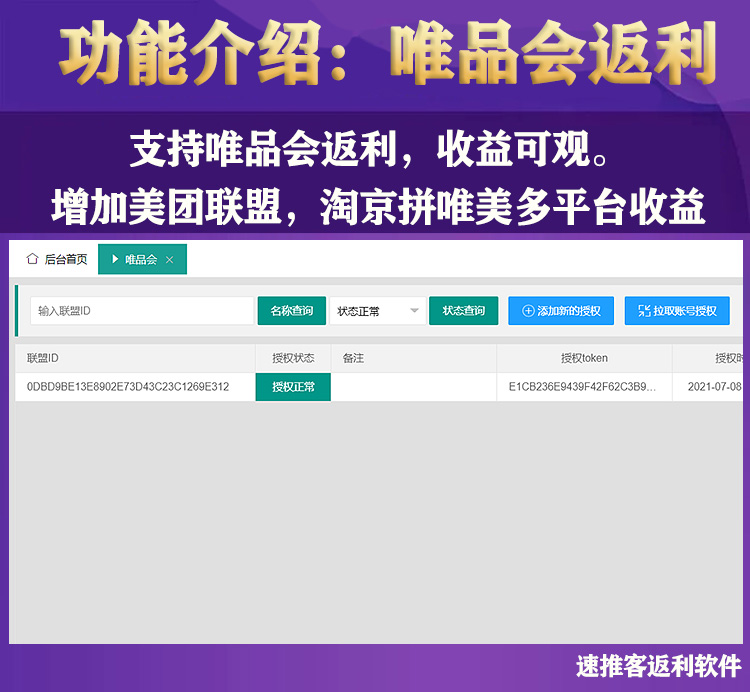750x692 pixels.
Task: Click the 授权token column header
Action: [x=585, y=358]
